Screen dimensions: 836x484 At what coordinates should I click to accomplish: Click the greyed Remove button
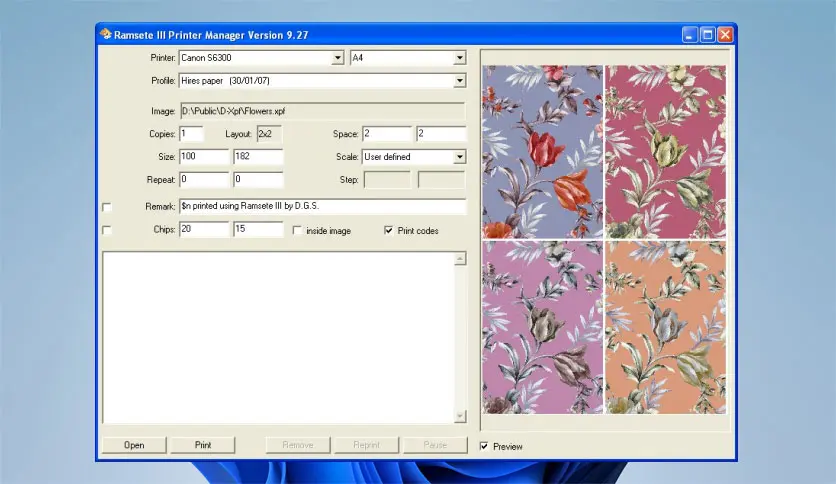tap(298, 445)
